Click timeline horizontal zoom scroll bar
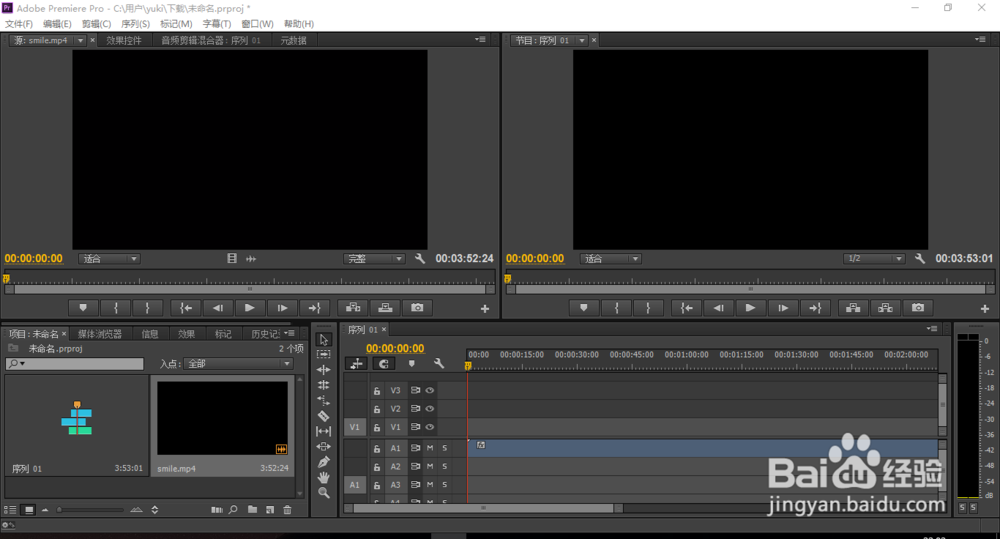1000x539 pixels. coord(483,508)
